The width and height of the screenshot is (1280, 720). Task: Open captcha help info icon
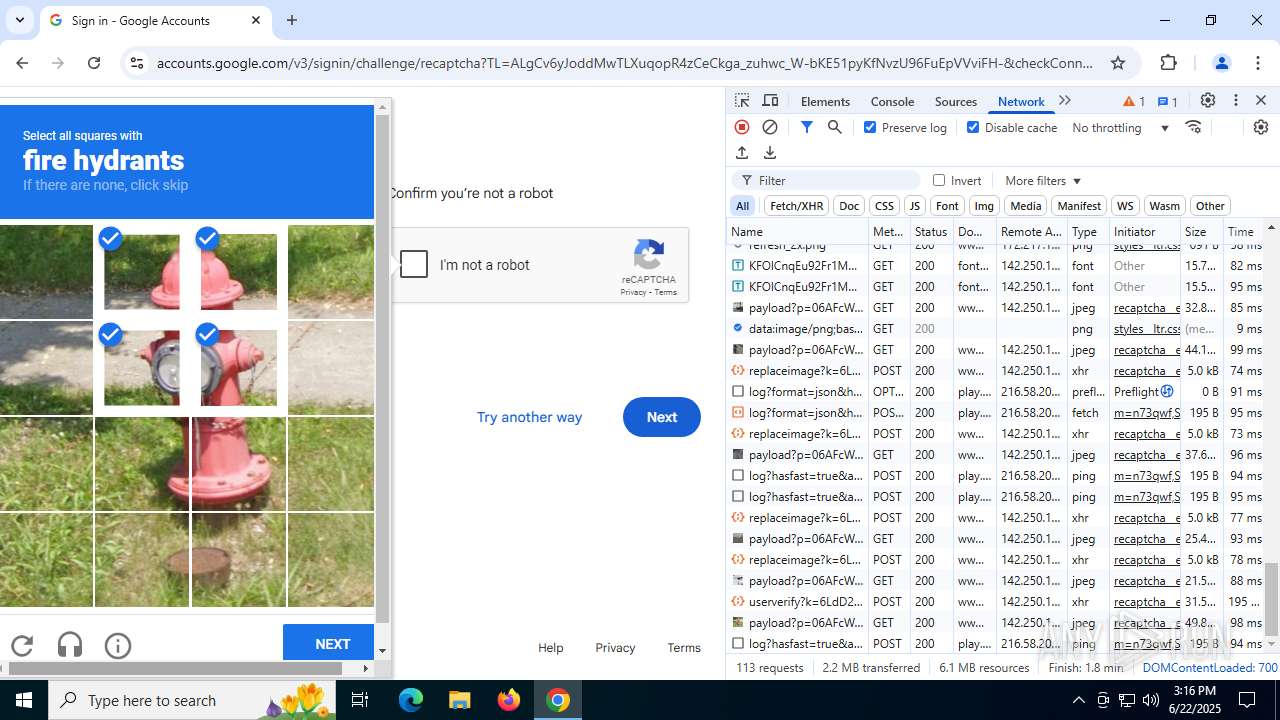click(118, 646)
